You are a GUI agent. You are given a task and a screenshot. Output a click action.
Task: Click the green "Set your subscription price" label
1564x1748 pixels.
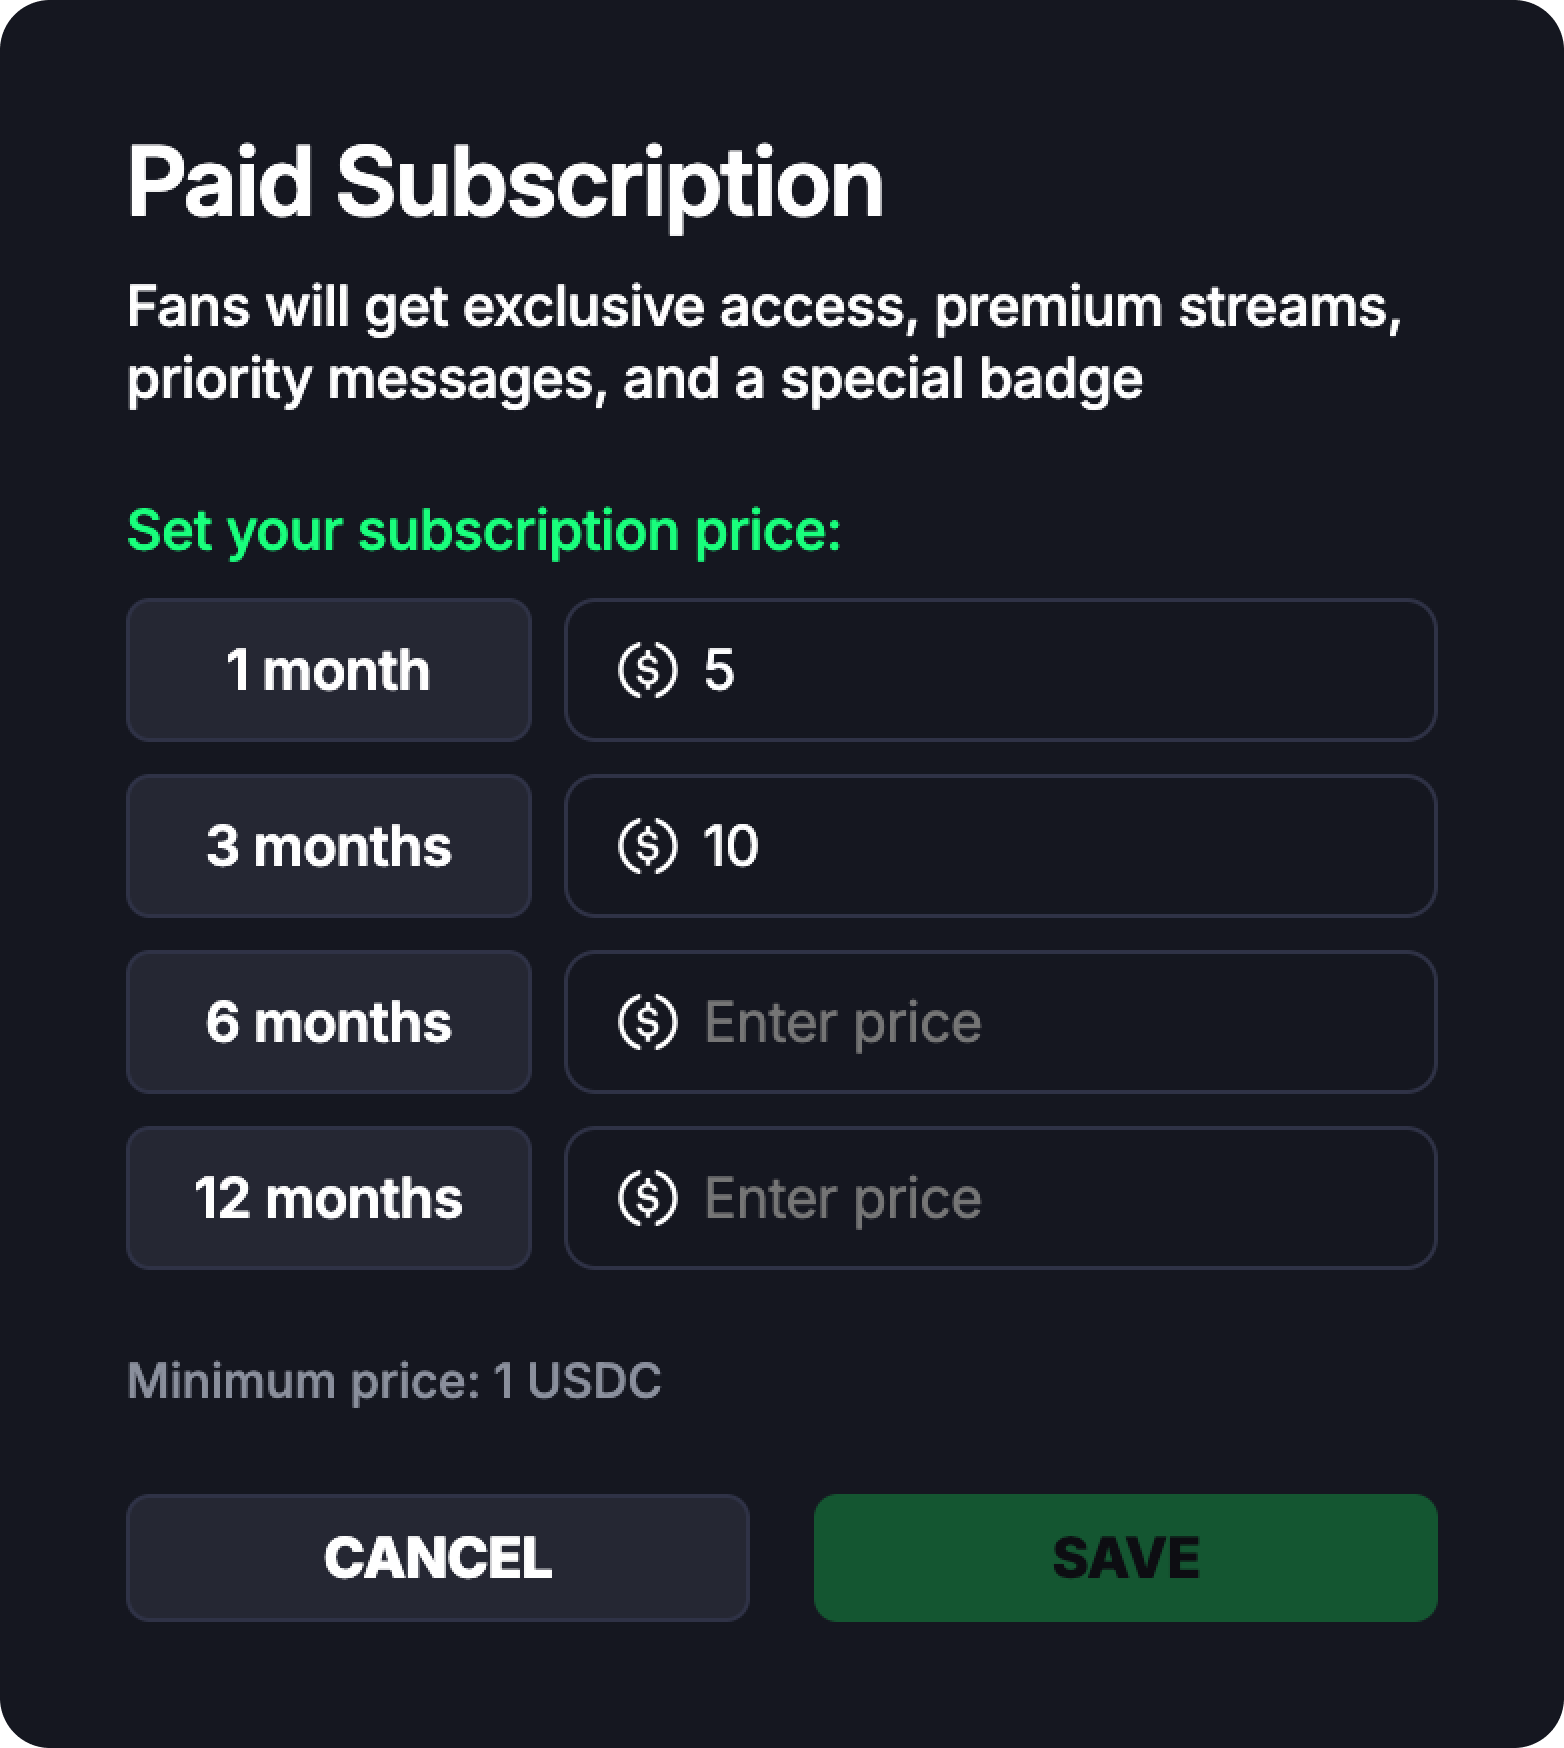point(484,530)
